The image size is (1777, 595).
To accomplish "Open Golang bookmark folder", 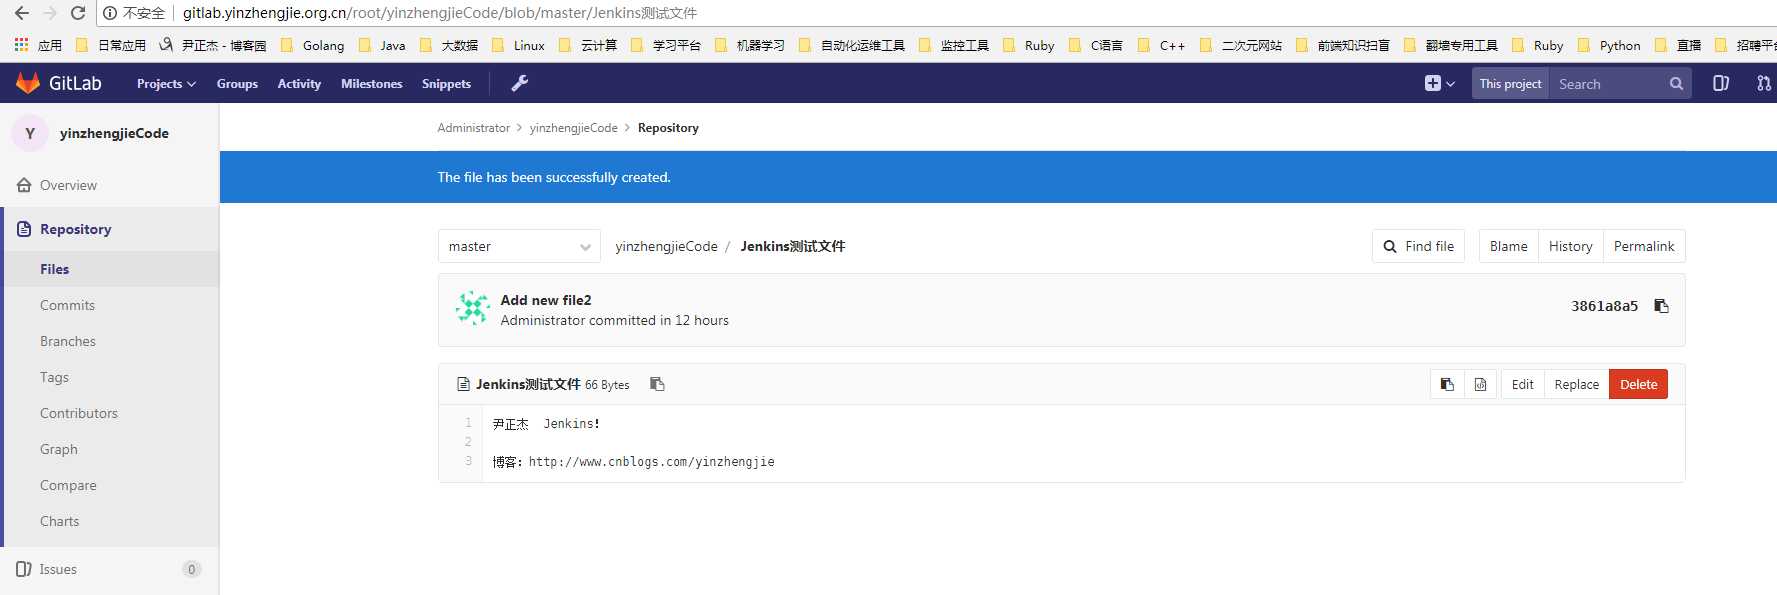I will 313,45.
